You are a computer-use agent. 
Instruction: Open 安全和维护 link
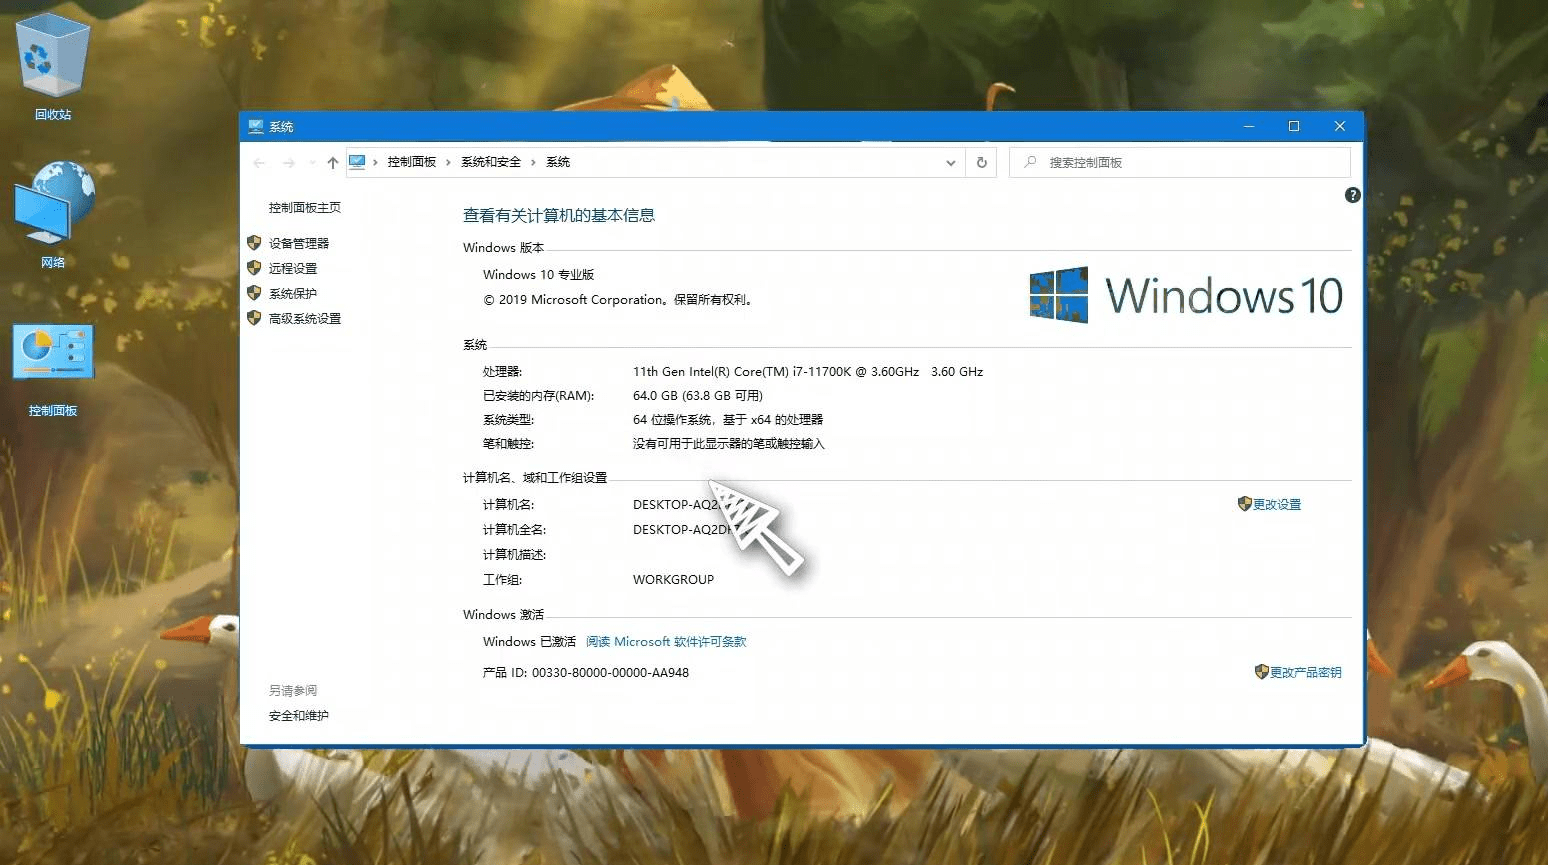[x=299, y=716]
